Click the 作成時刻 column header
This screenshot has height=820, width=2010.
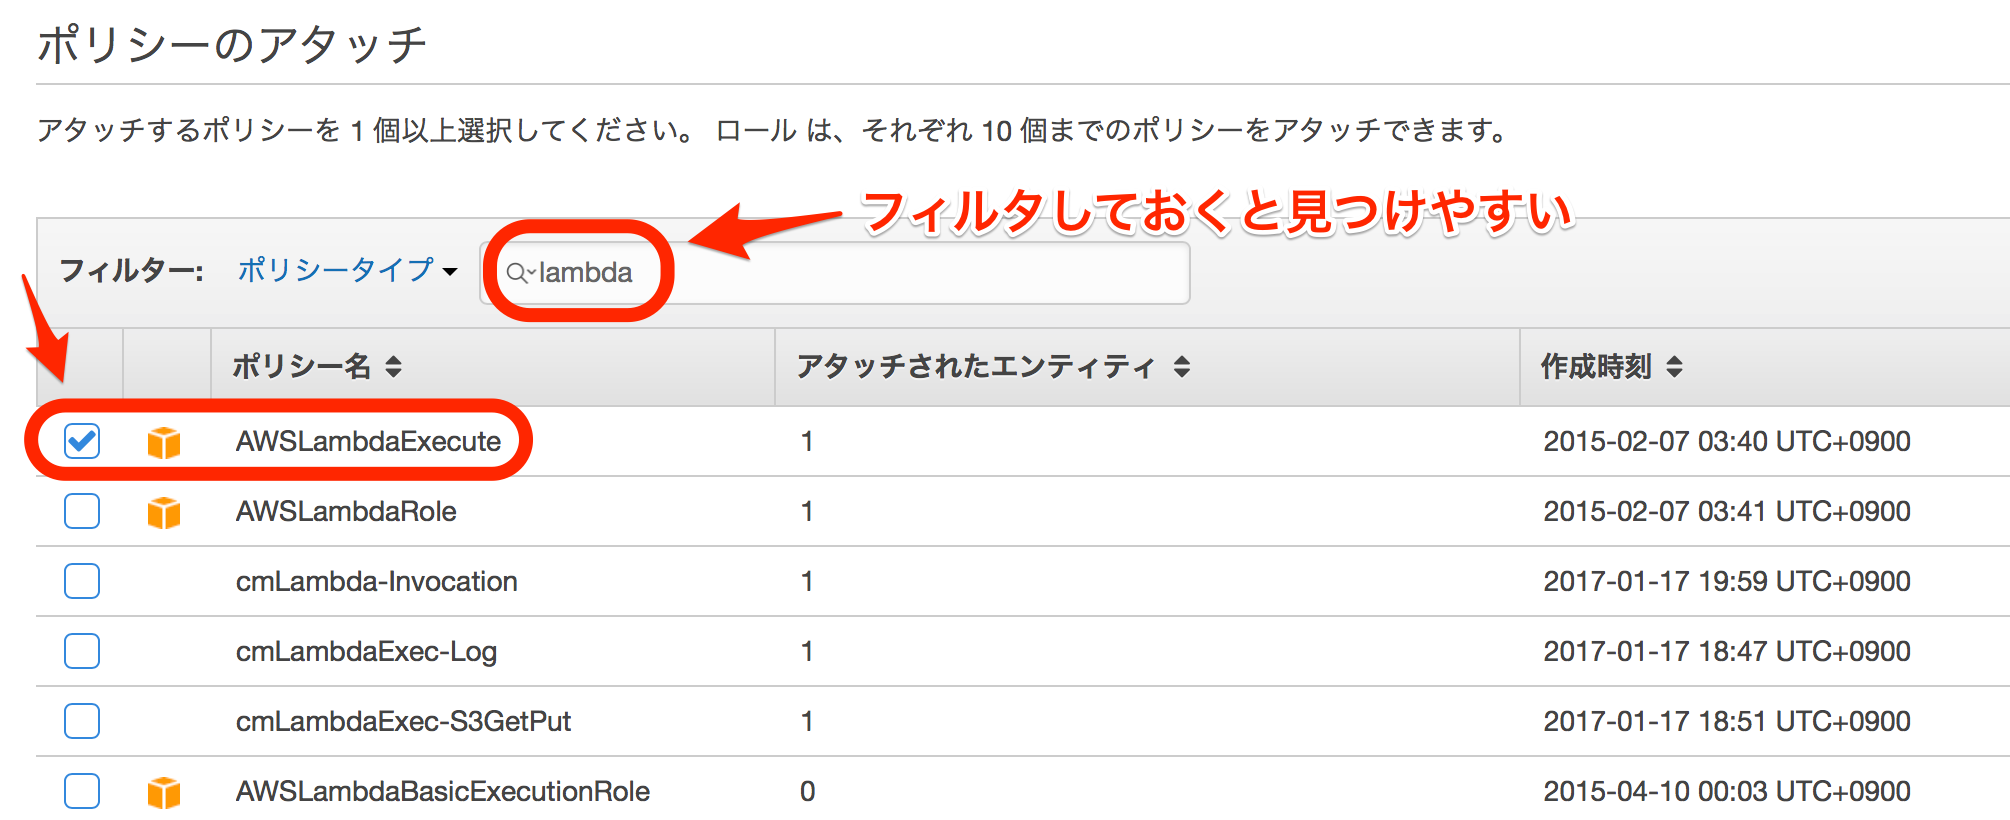tap(1596, 367)
